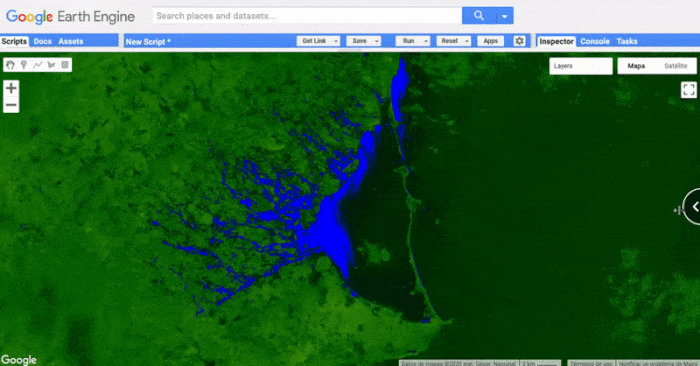Viewport: 700px width, 366px height.
Task: Click the Reset button
Action: pos(450,41)
